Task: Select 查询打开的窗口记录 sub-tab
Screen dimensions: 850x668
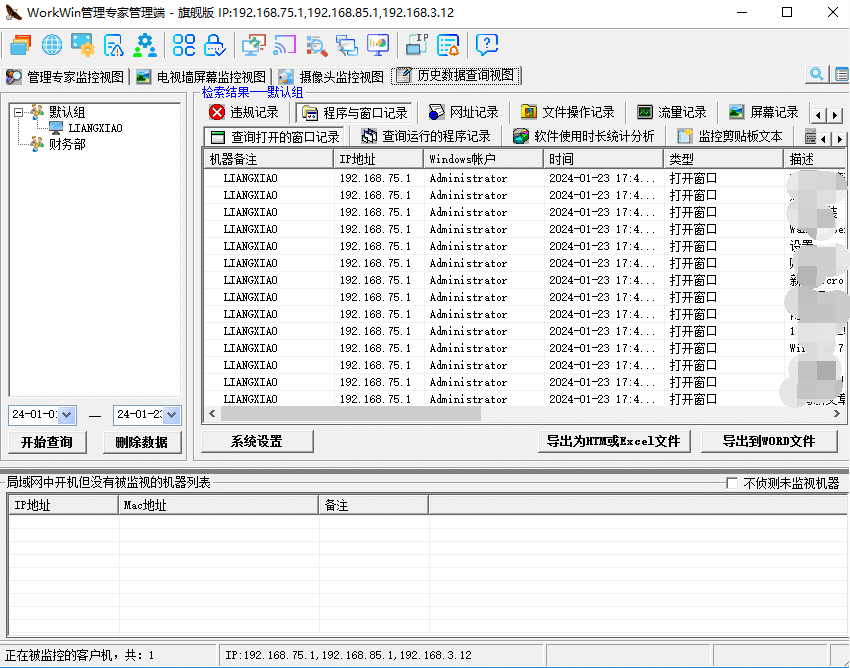Action: 275,137
